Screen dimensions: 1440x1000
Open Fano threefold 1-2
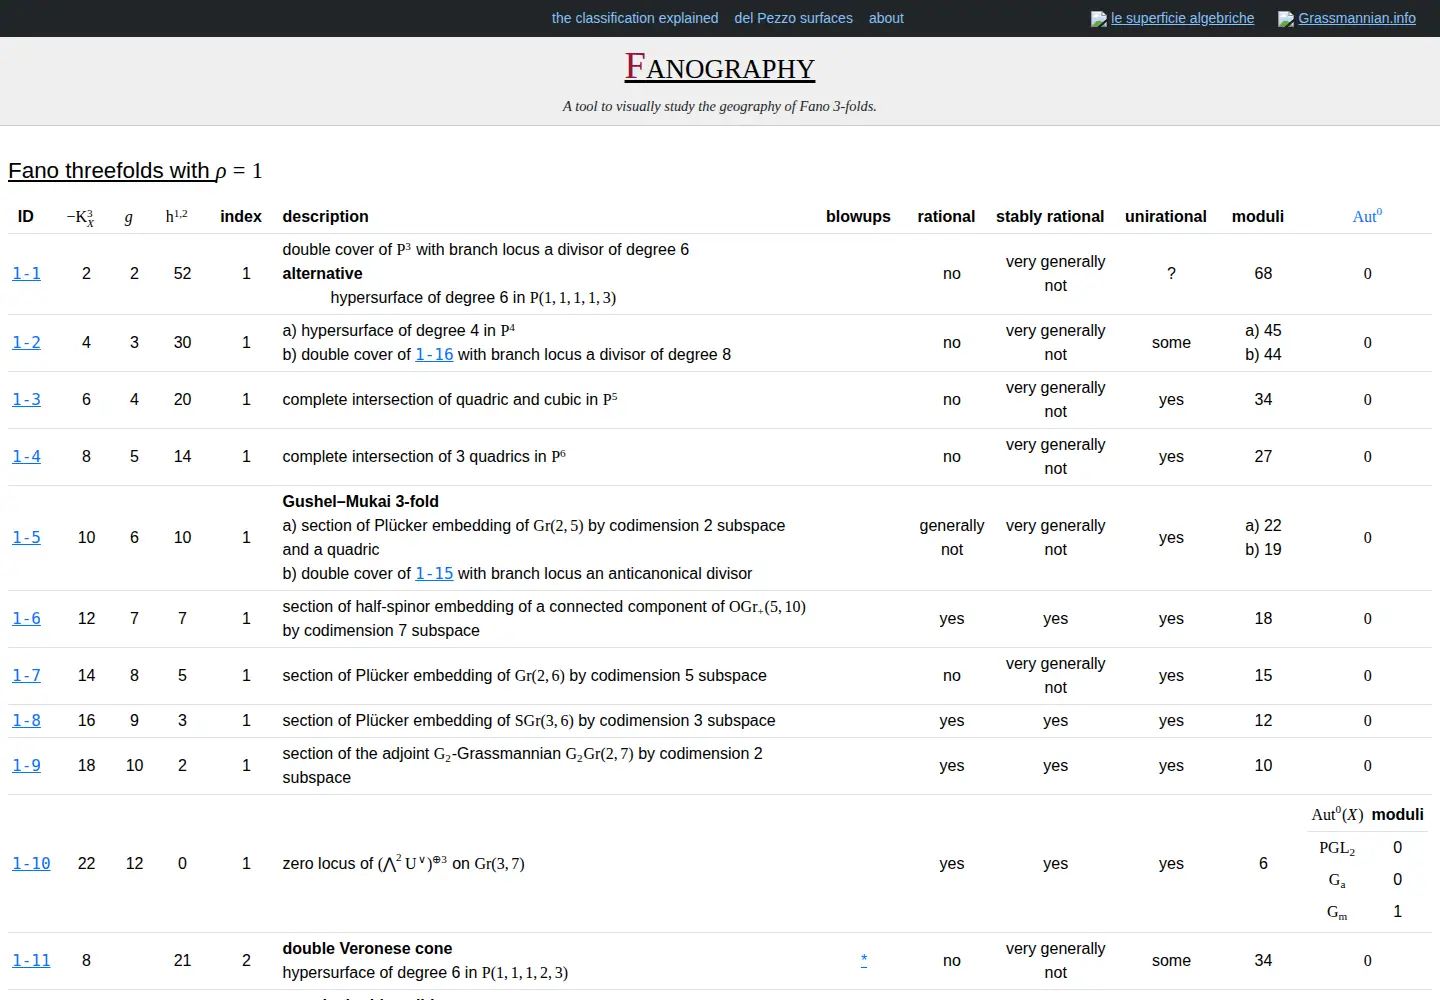(x=26, y=342)
